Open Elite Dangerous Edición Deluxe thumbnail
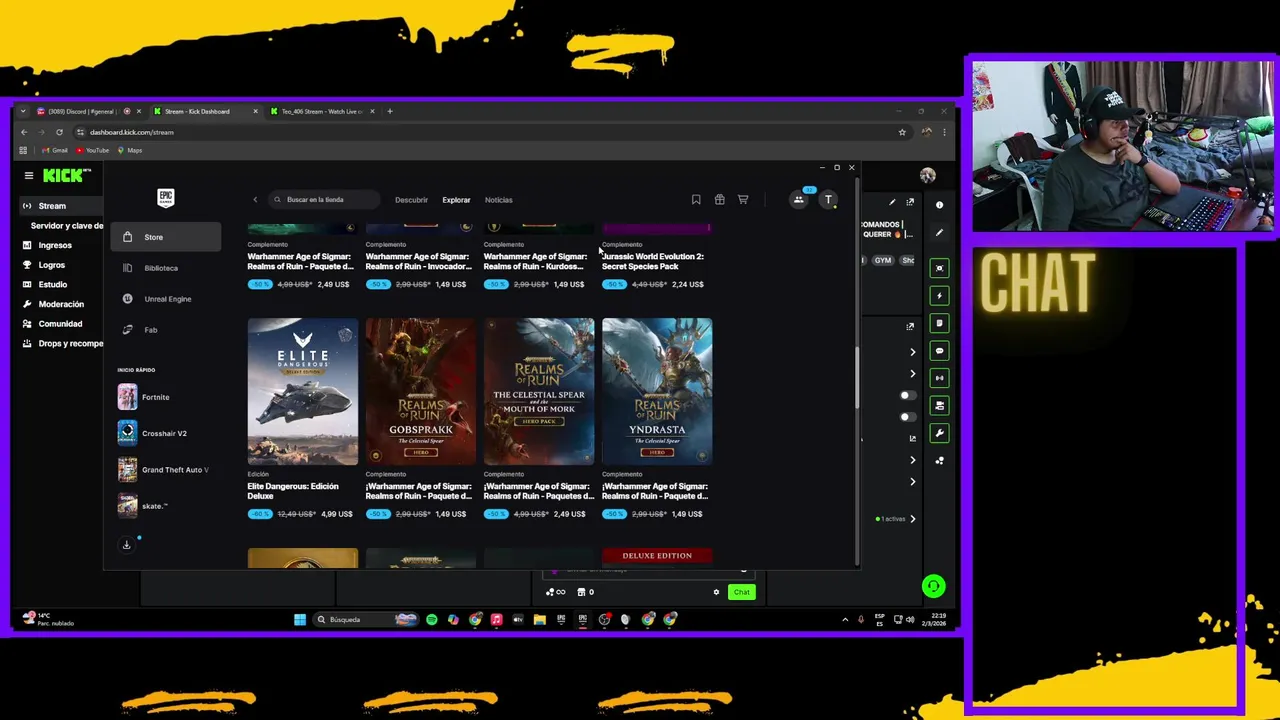The height and width of the screenshot is (720, 1280). pos(303,391)
